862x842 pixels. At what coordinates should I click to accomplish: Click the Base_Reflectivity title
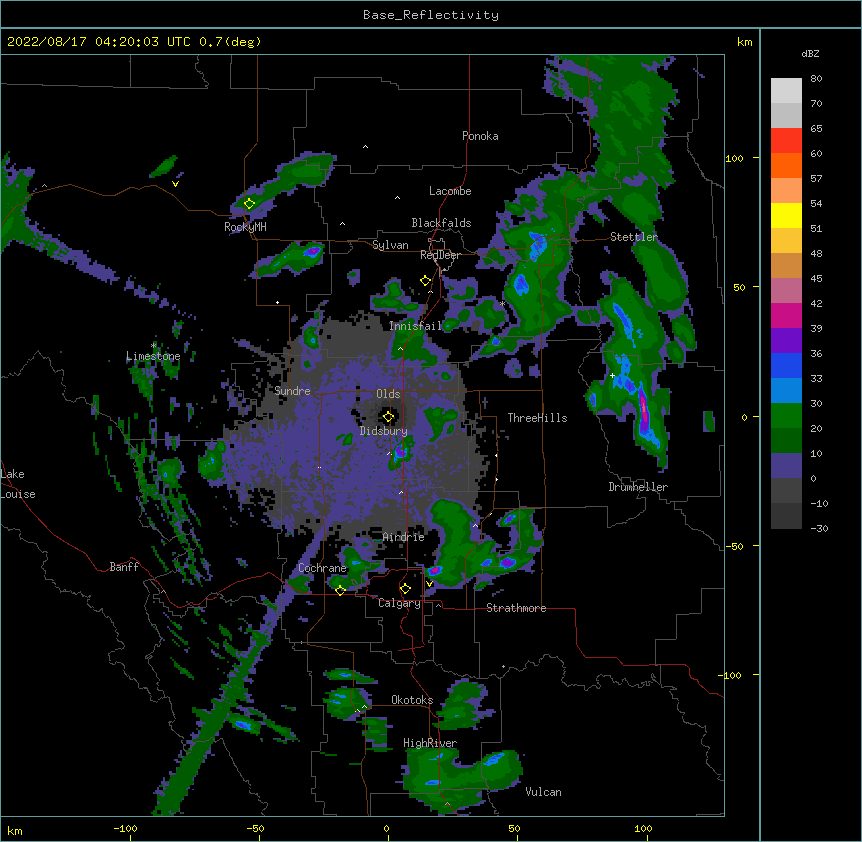point(431,15)
